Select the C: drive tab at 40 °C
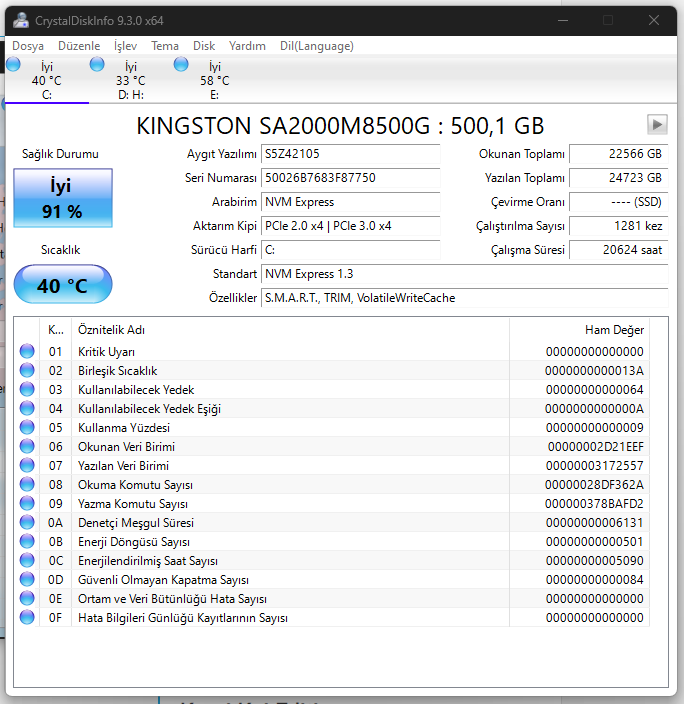This screenshot has width=684, height=704. [47, 80]
